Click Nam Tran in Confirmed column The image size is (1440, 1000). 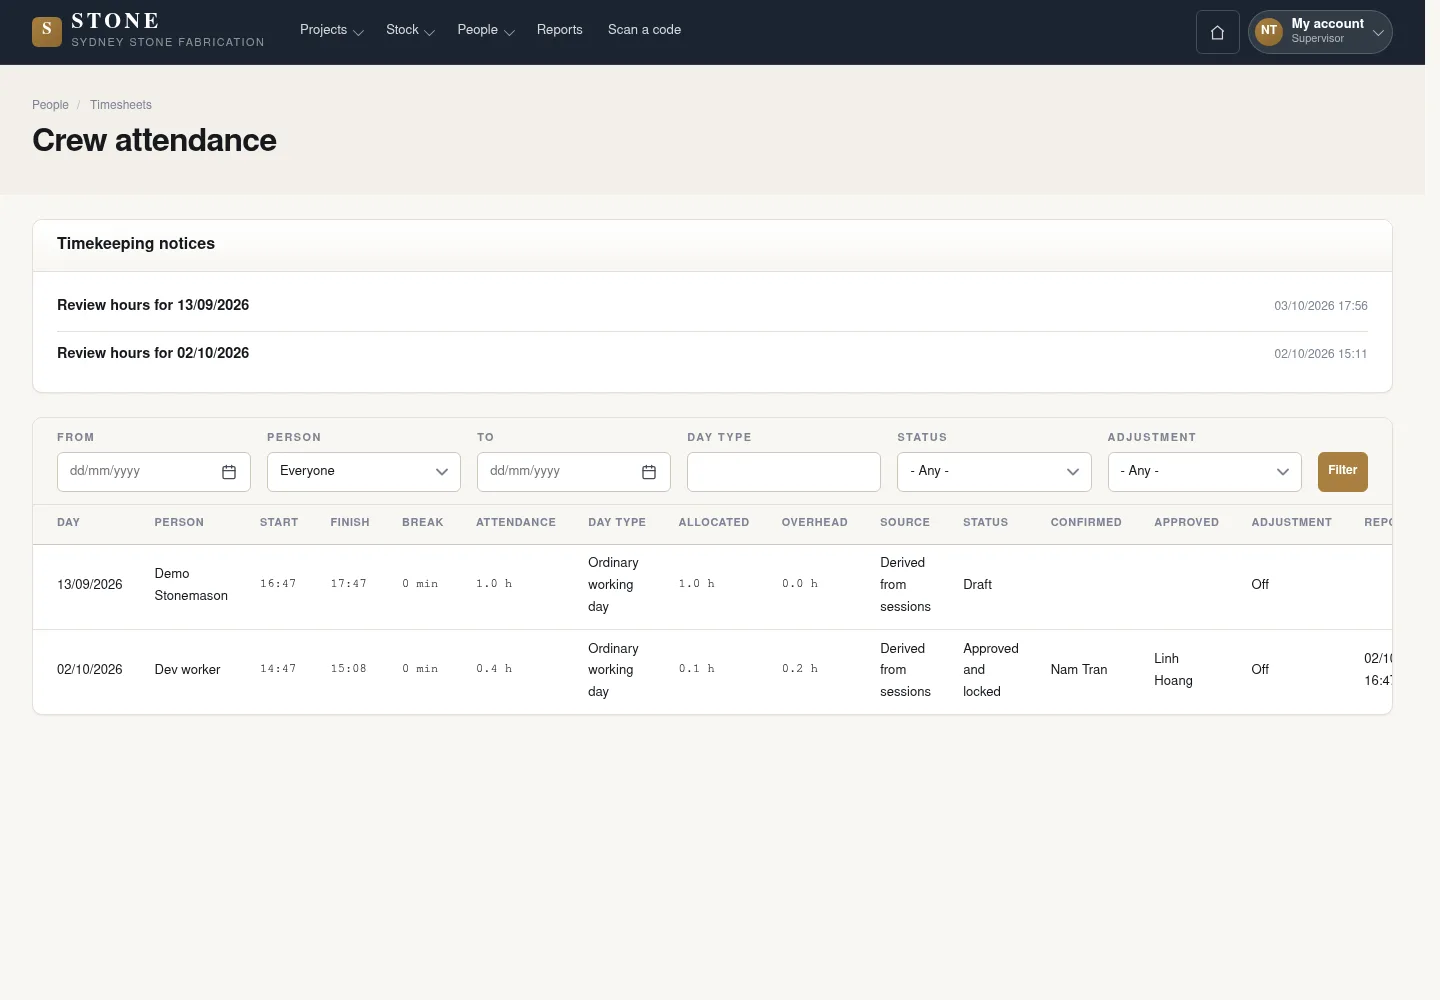(x=1079, y=670)
